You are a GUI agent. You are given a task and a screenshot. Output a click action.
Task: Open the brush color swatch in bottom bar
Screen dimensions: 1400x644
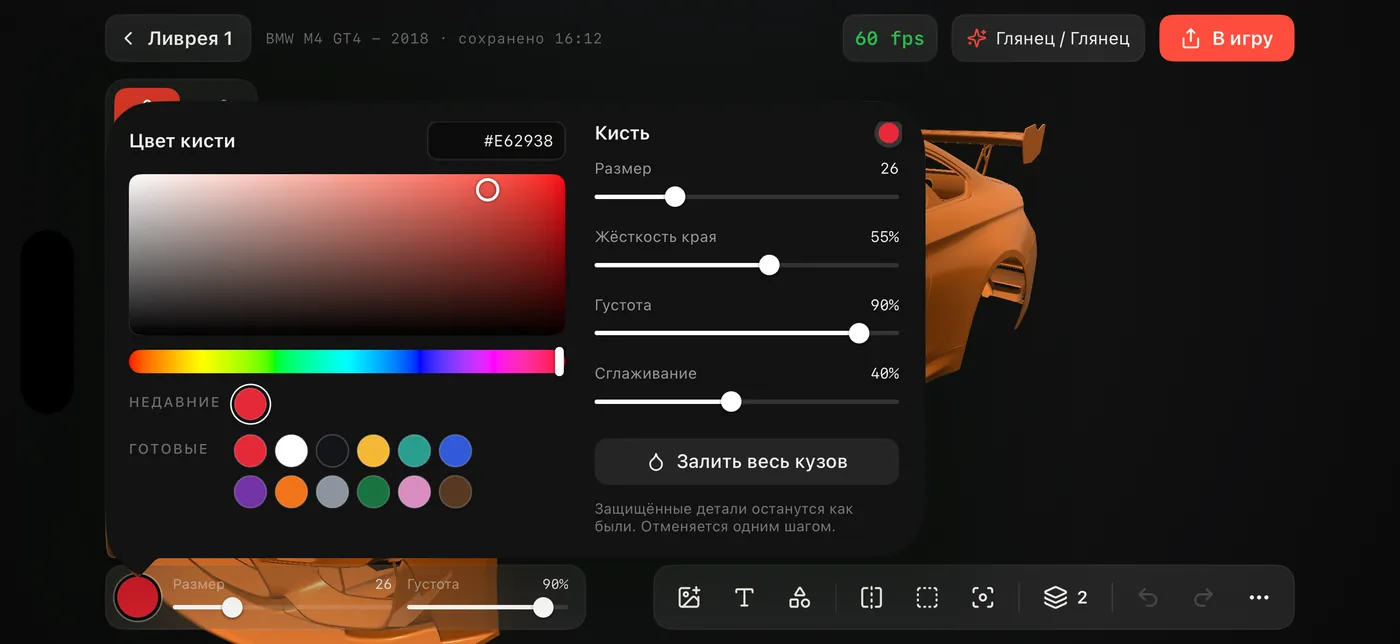(x=138, y=597)
